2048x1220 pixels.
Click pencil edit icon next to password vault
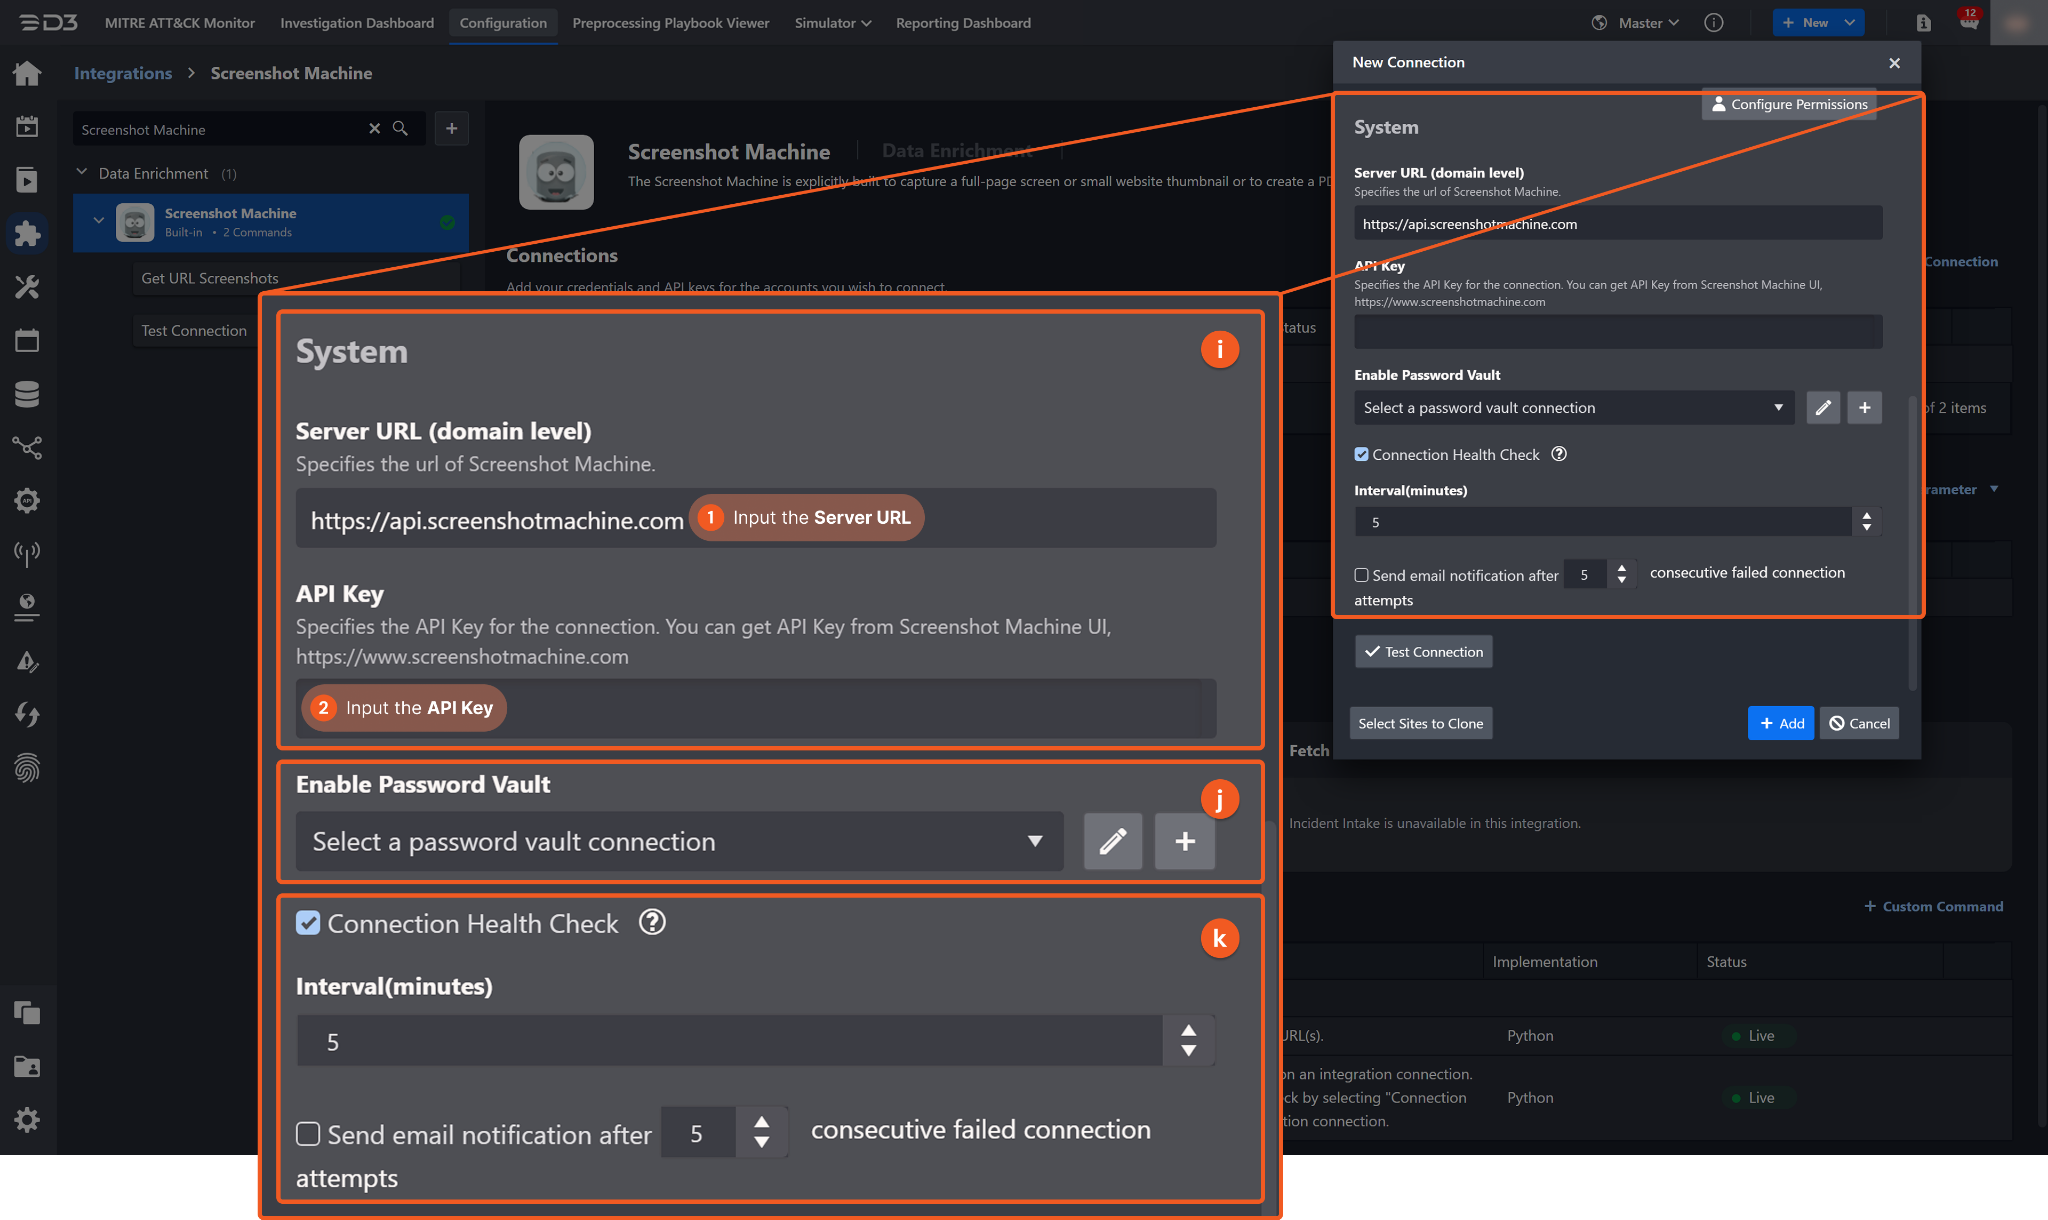coord(1823,408)
